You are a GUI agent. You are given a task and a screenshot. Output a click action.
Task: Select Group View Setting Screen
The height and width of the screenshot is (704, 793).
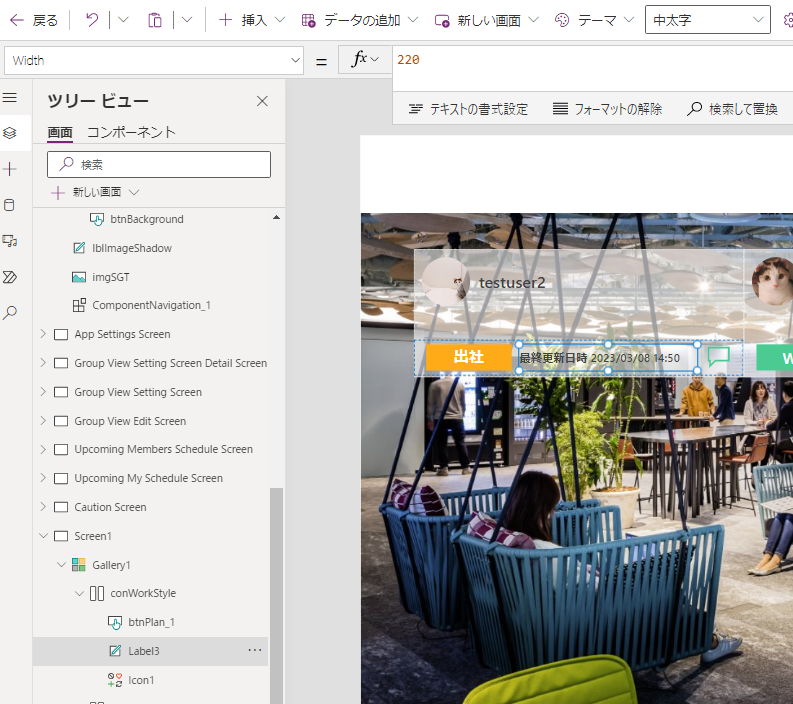click(x=138, y=392)
